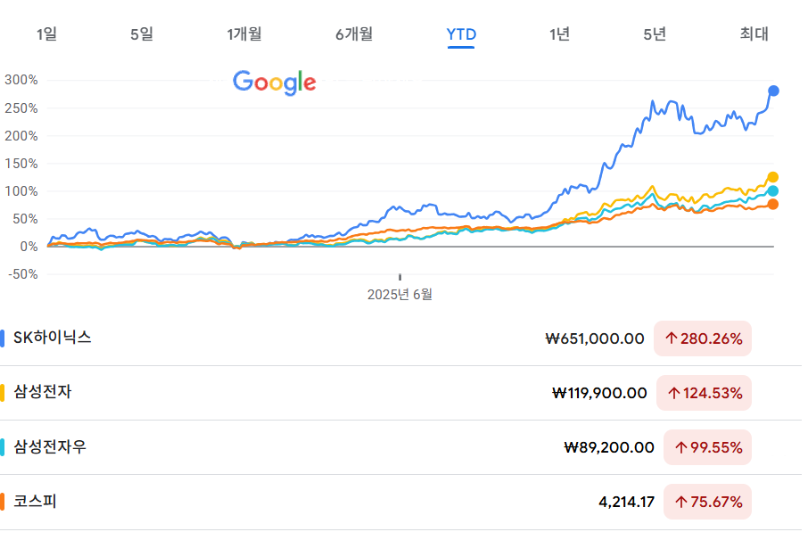Click the Google logo on the chart

click(274, 82)
